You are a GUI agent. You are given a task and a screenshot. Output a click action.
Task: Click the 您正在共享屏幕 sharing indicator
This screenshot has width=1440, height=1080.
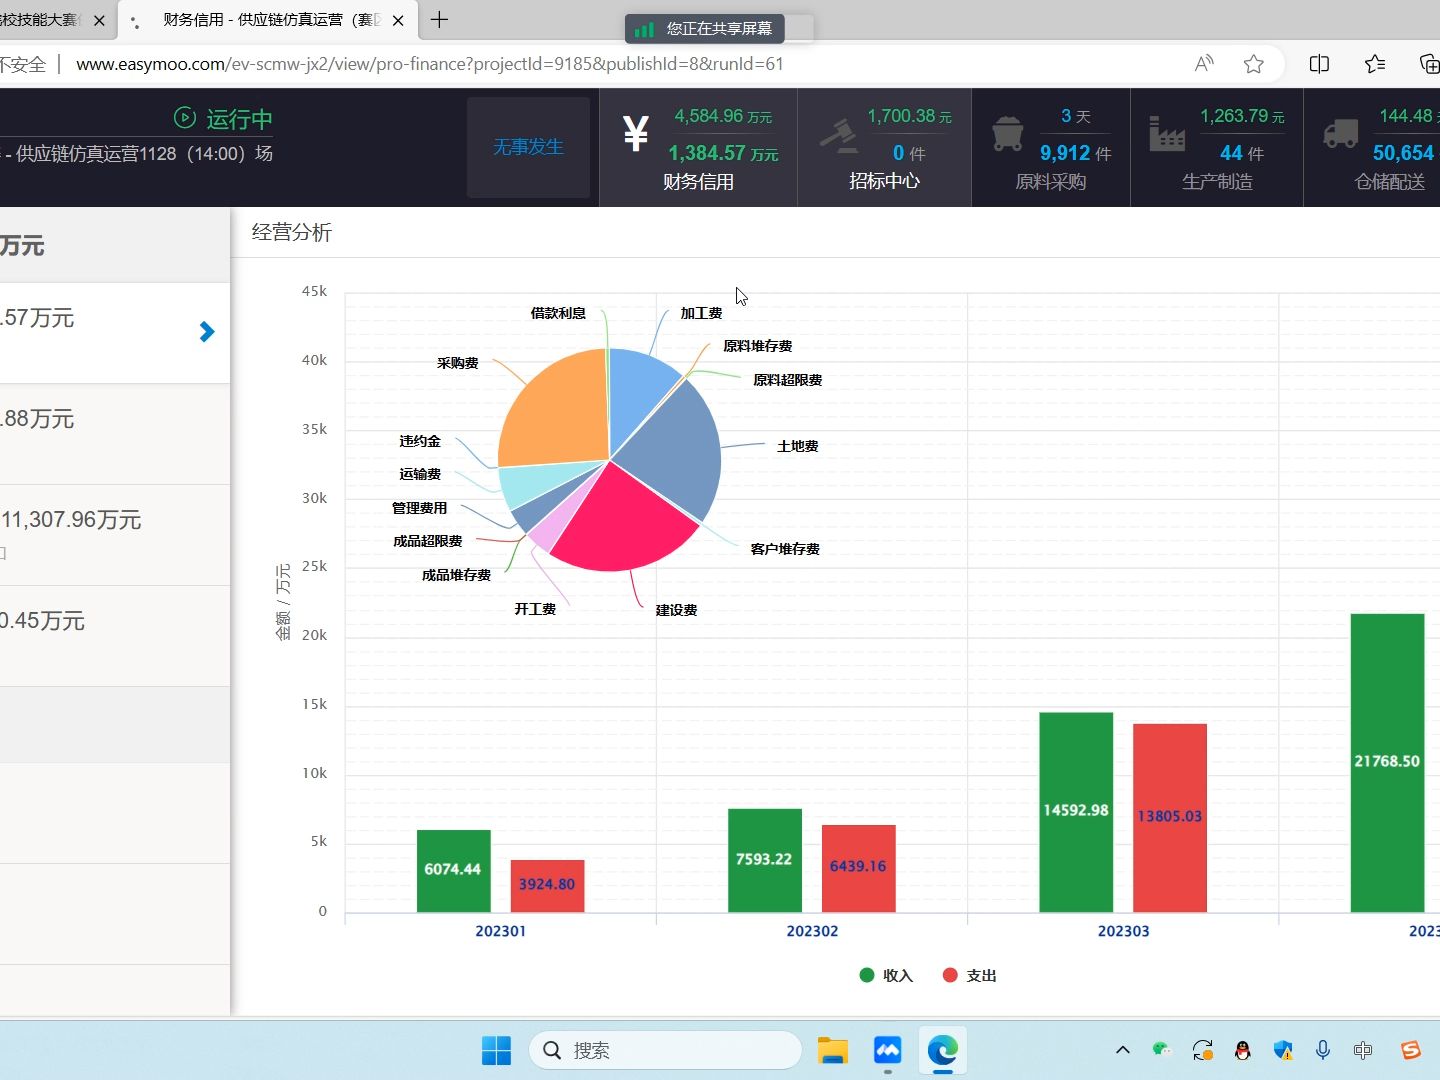point(705,28)
